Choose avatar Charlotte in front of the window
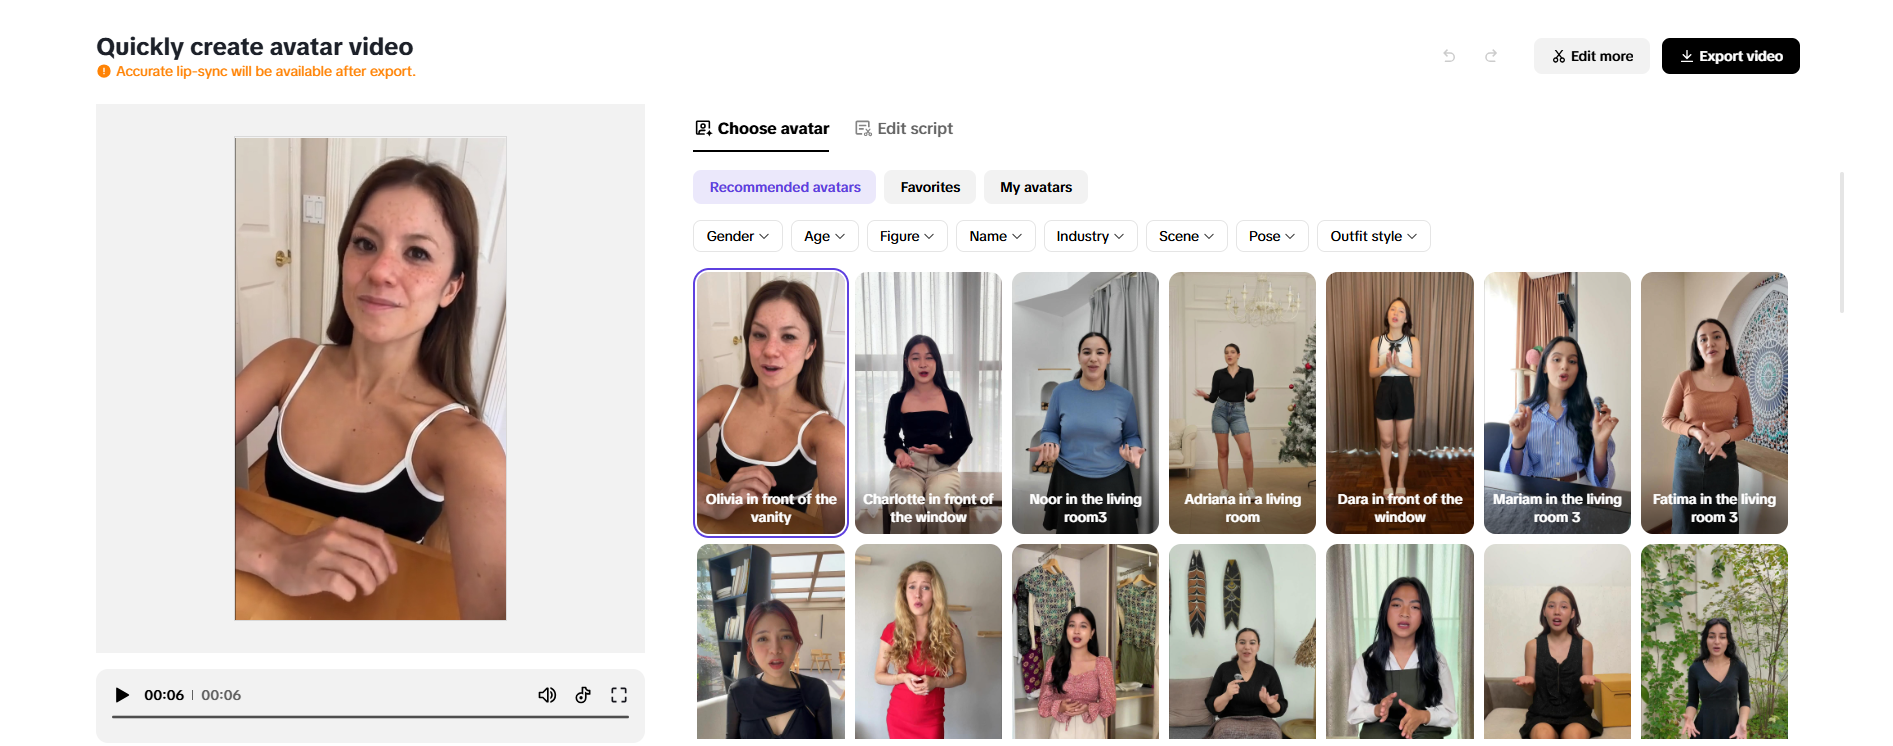 click(928, 403)
